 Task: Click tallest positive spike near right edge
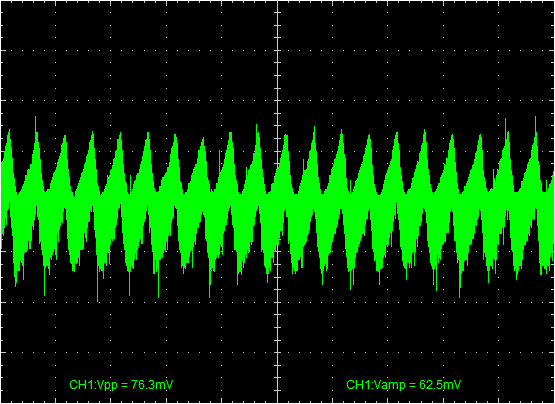click(535, 118)
